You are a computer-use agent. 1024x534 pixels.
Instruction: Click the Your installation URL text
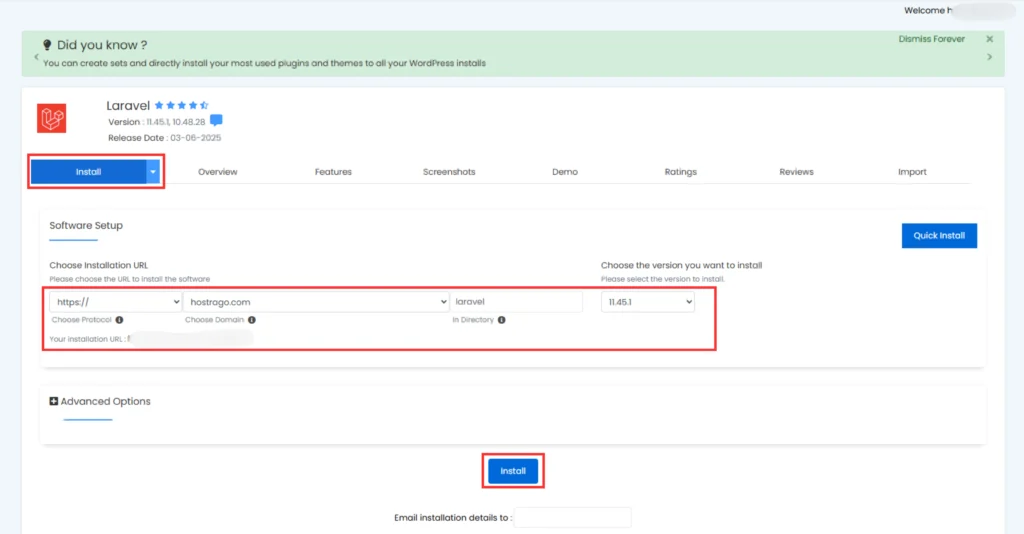(87, 339)
